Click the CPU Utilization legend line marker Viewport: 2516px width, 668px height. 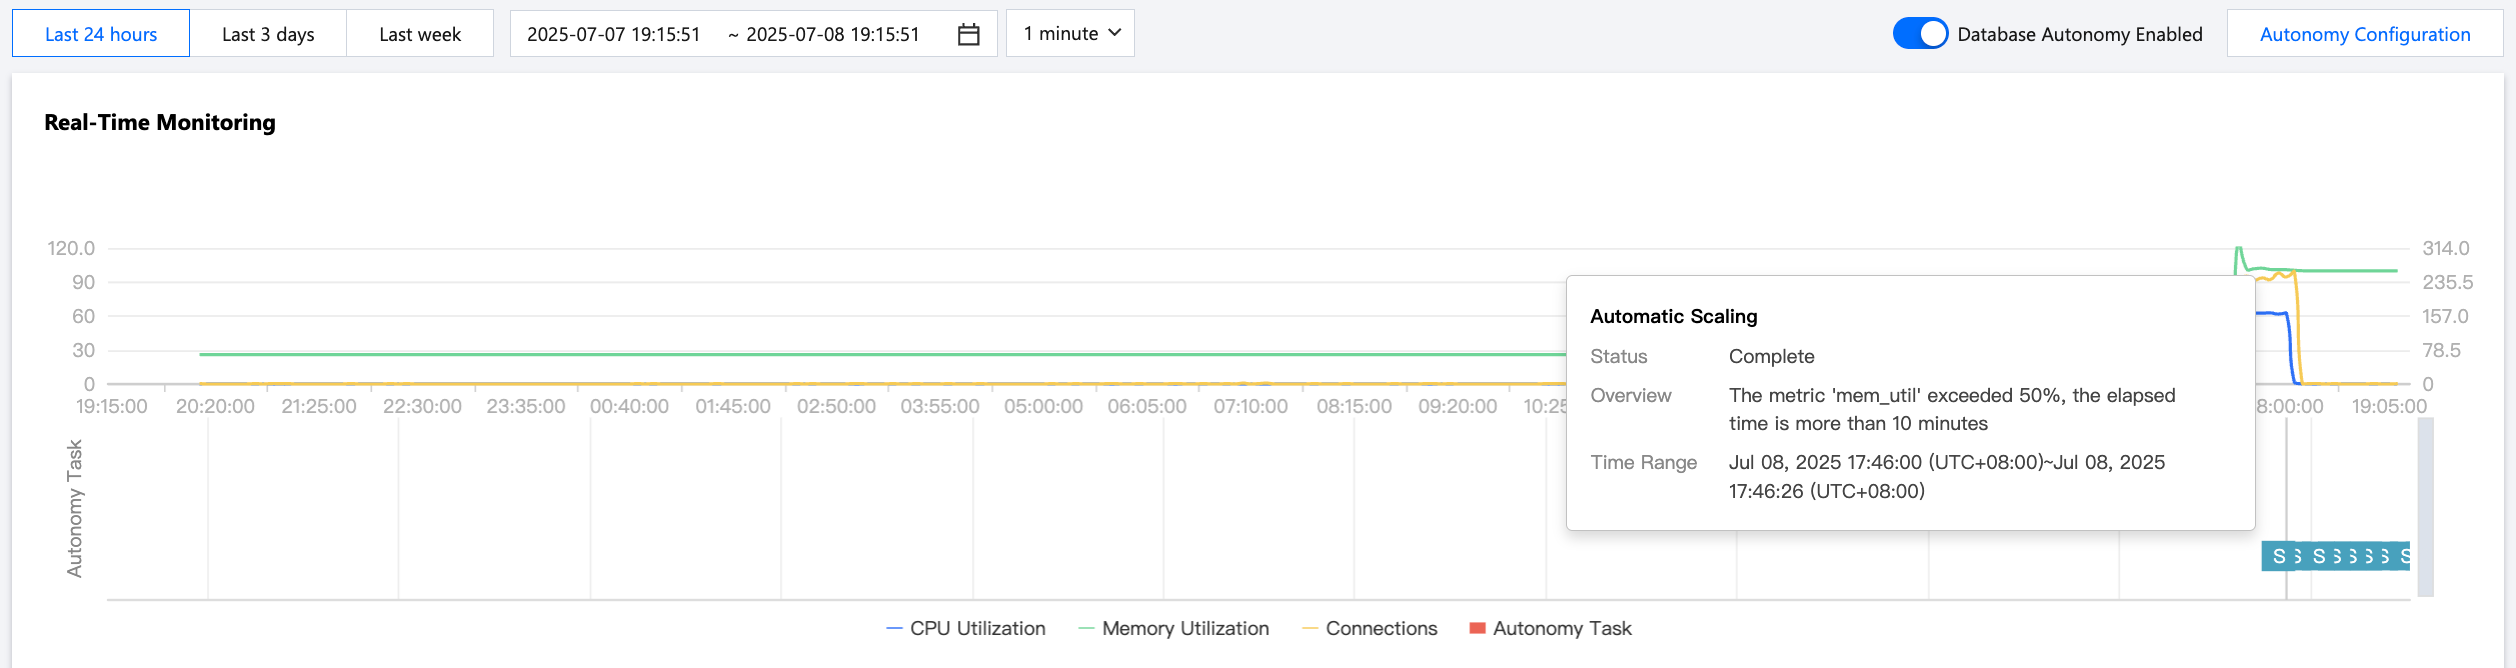tap(894, 629)
